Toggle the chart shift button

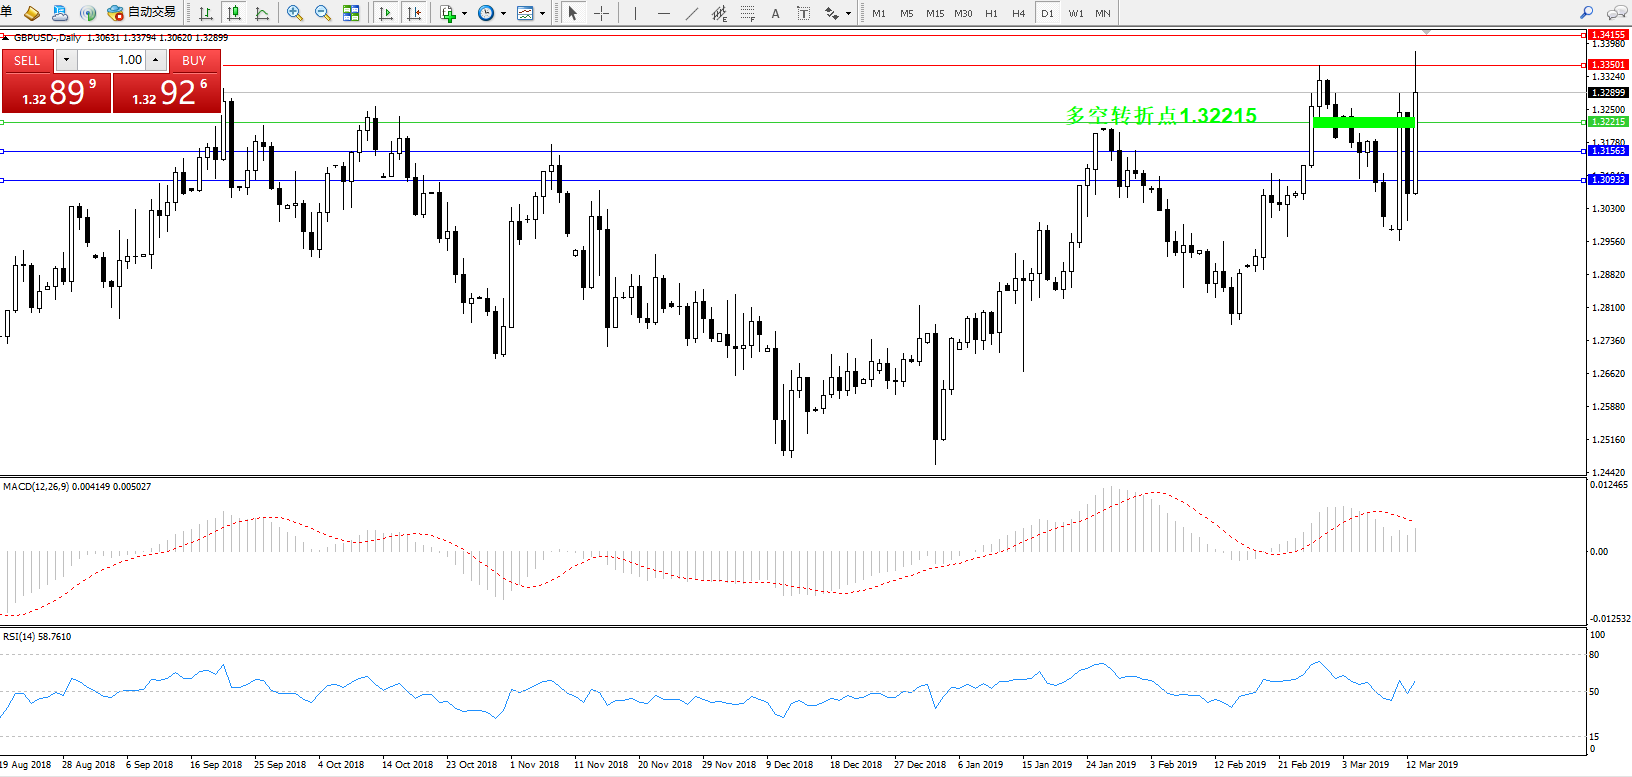coord(414,13)
